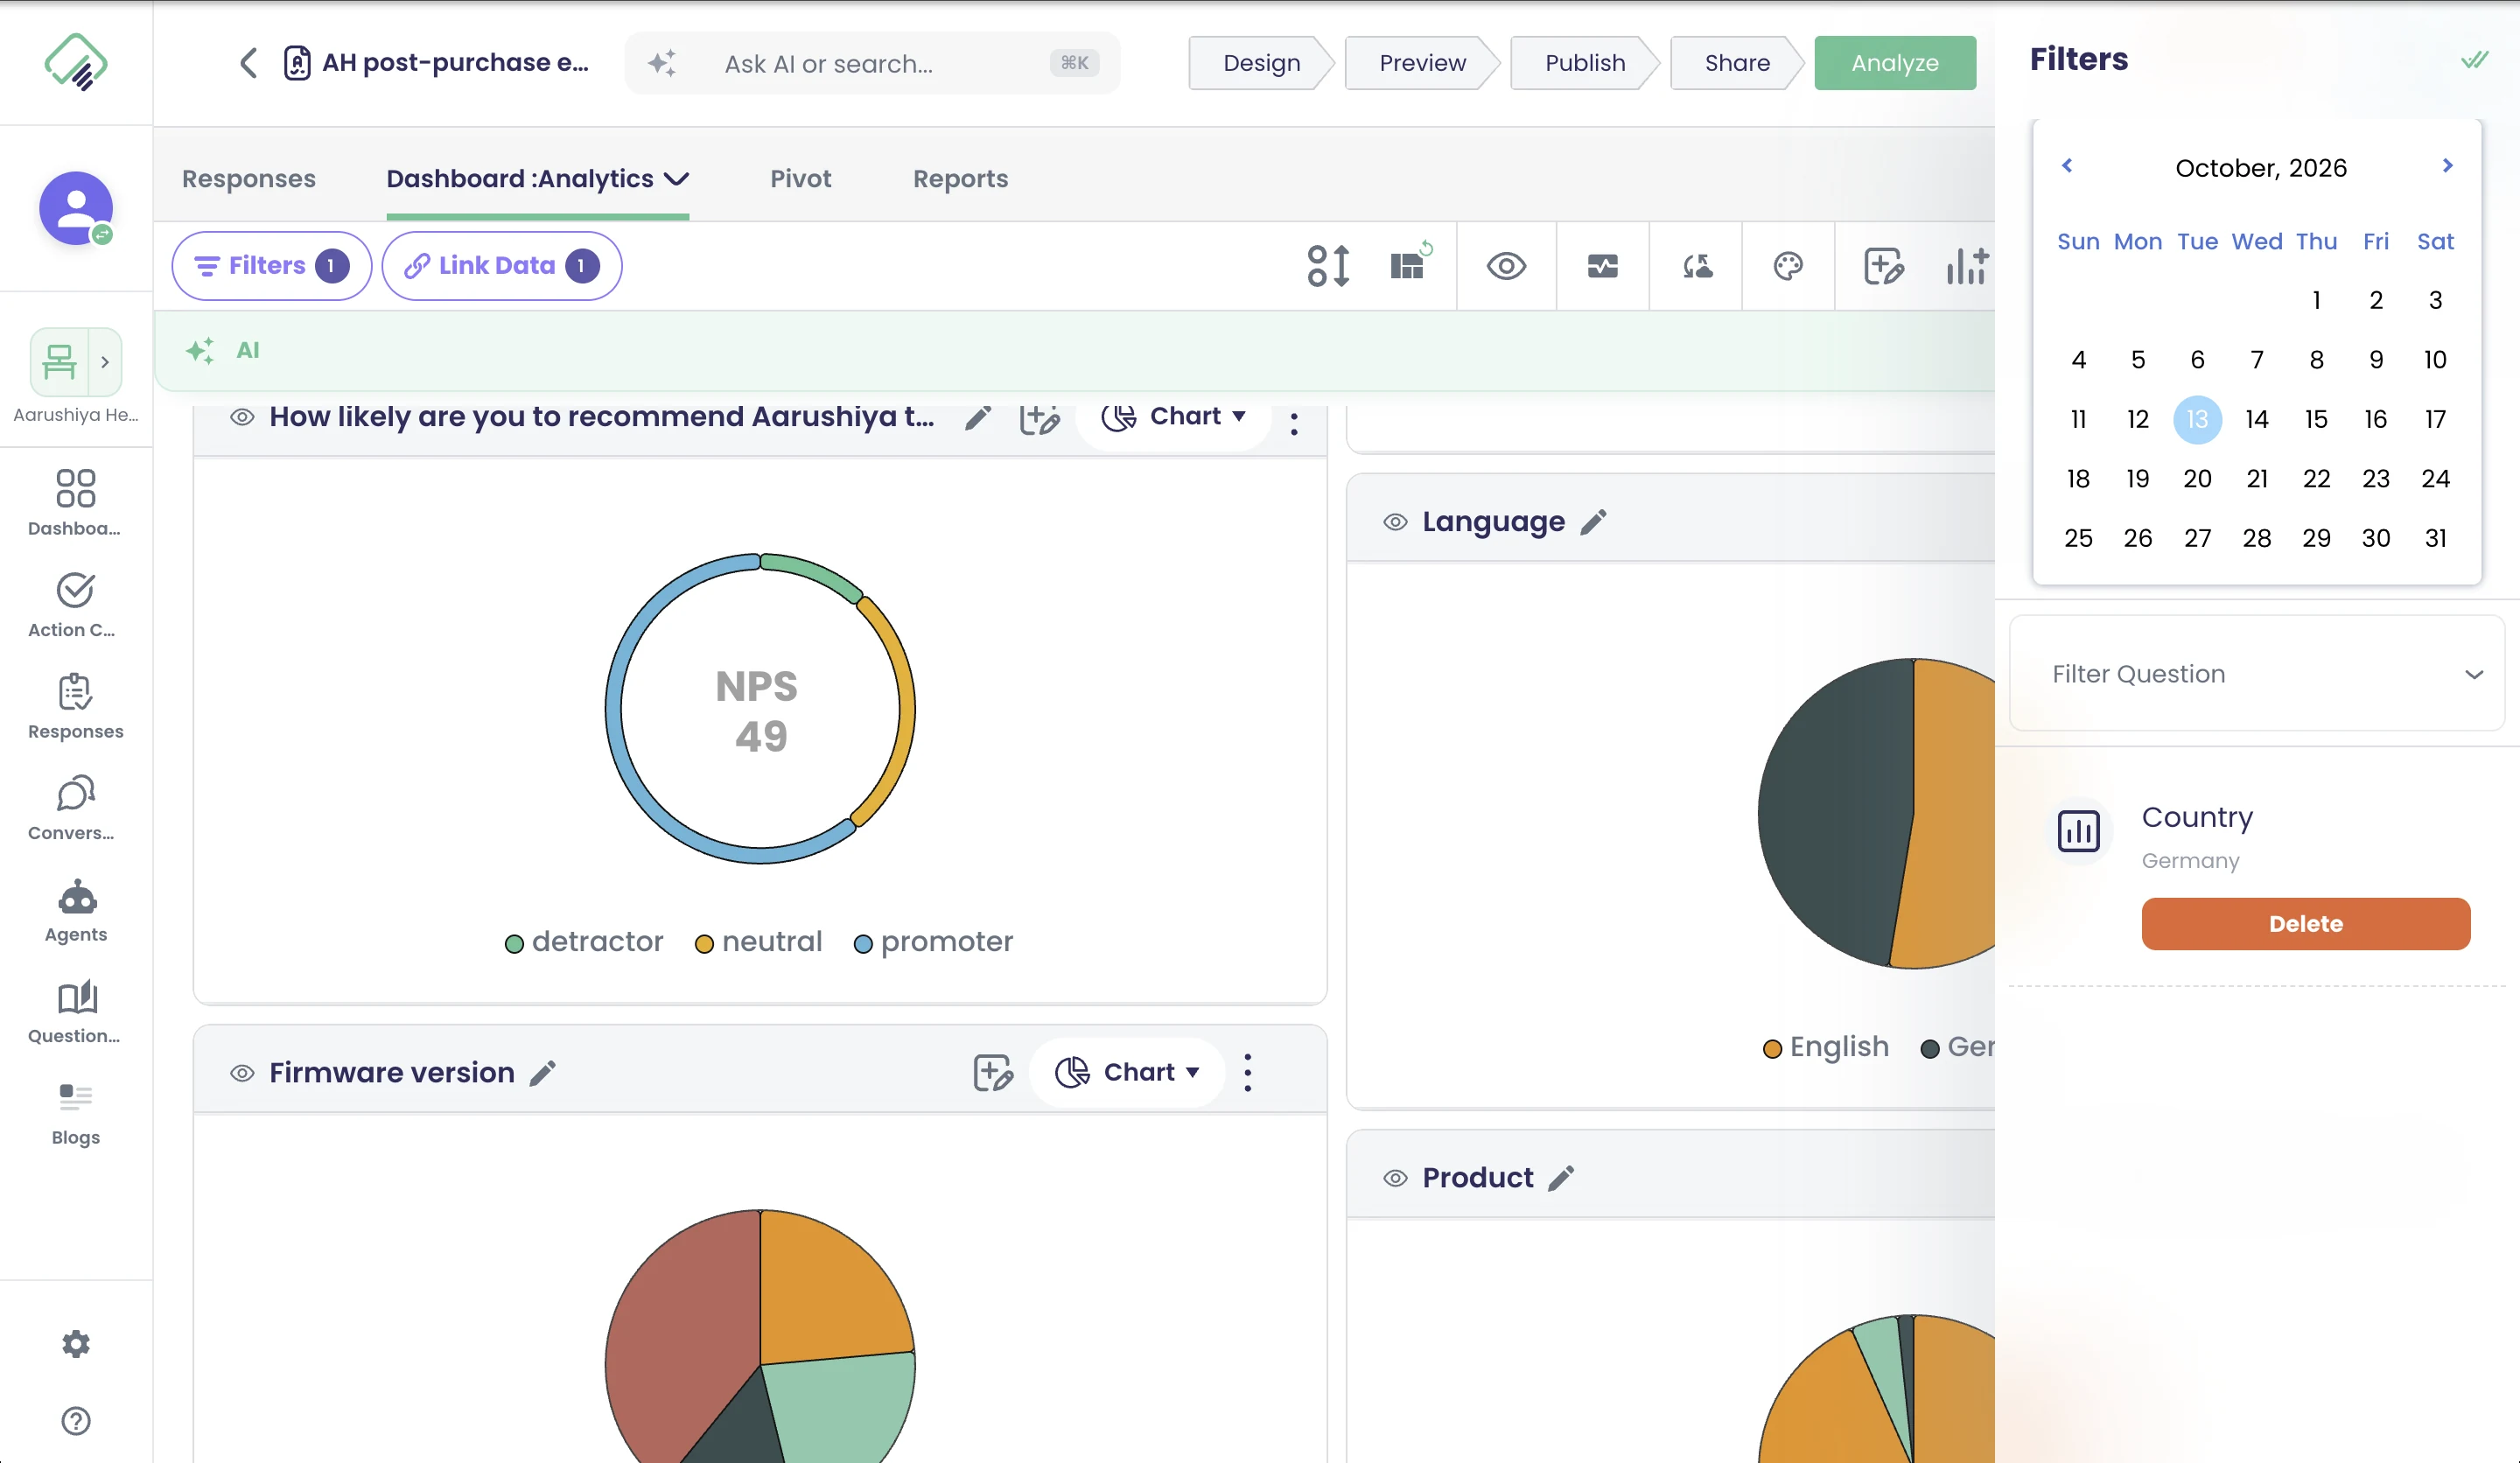Screen dimensions: 2520x1463
Task: Open the activity monitor chart icon
Action: tap(1602, 266)
